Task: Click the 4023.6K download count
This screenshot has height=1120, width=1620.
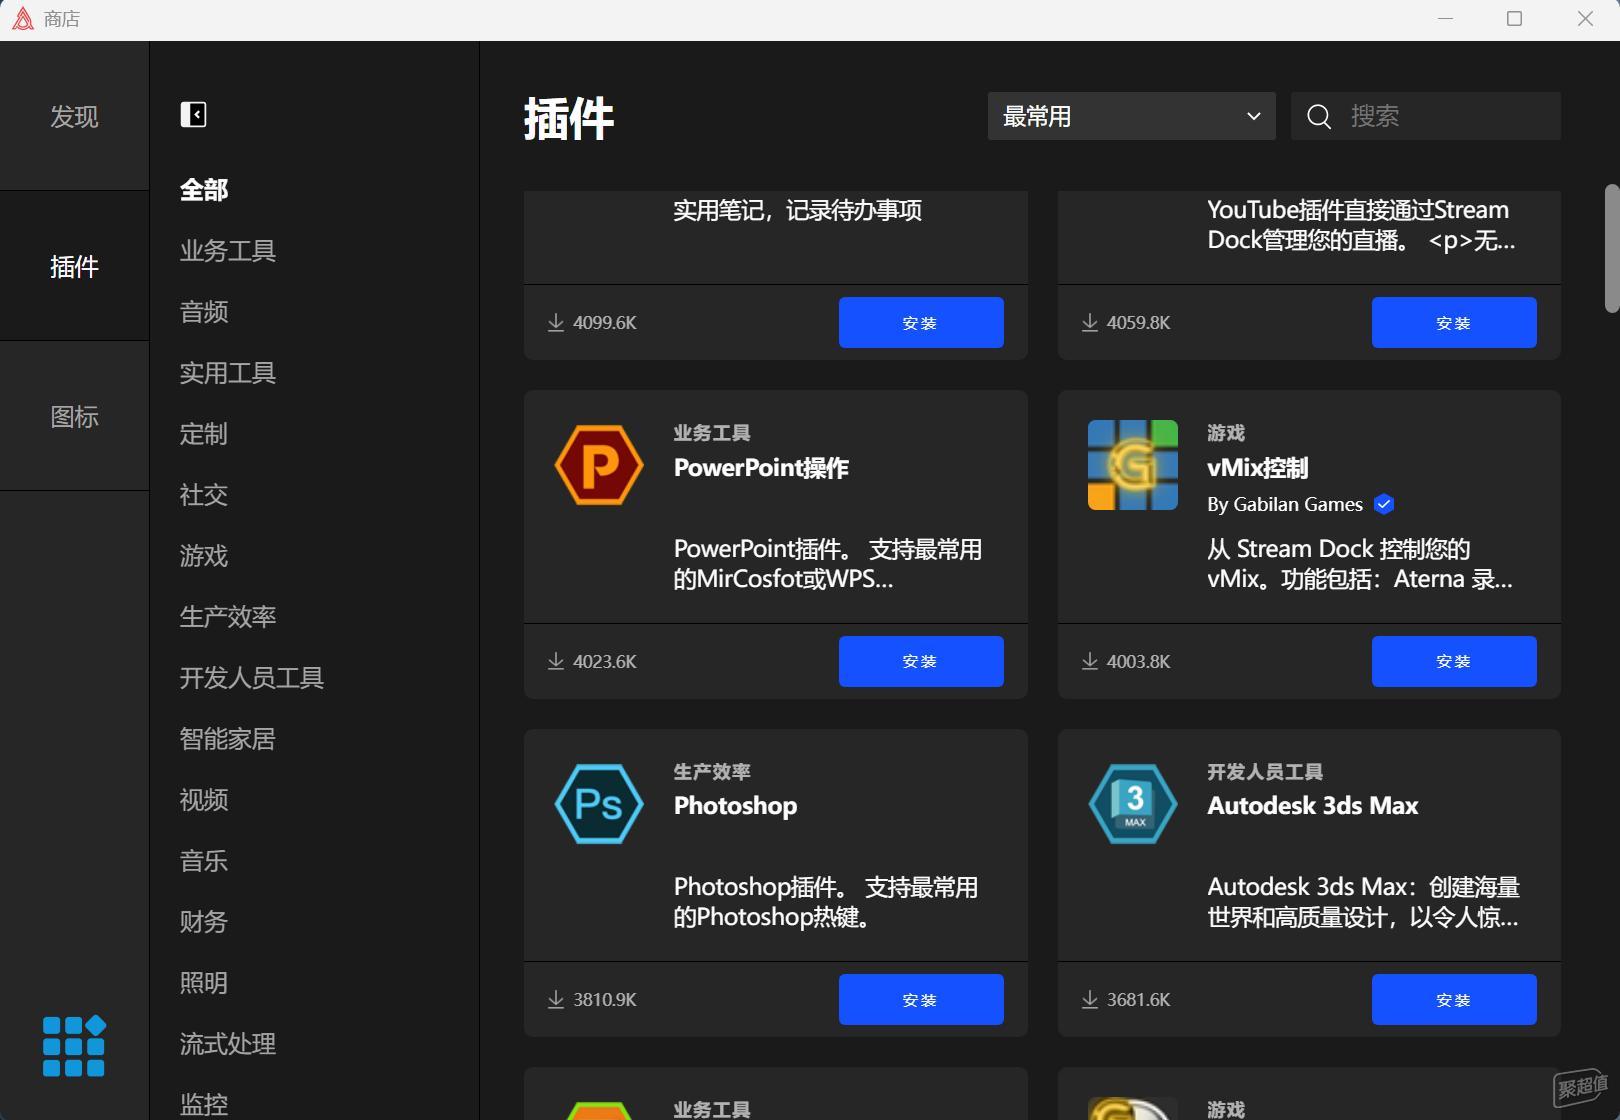Action: click(605, 661)
